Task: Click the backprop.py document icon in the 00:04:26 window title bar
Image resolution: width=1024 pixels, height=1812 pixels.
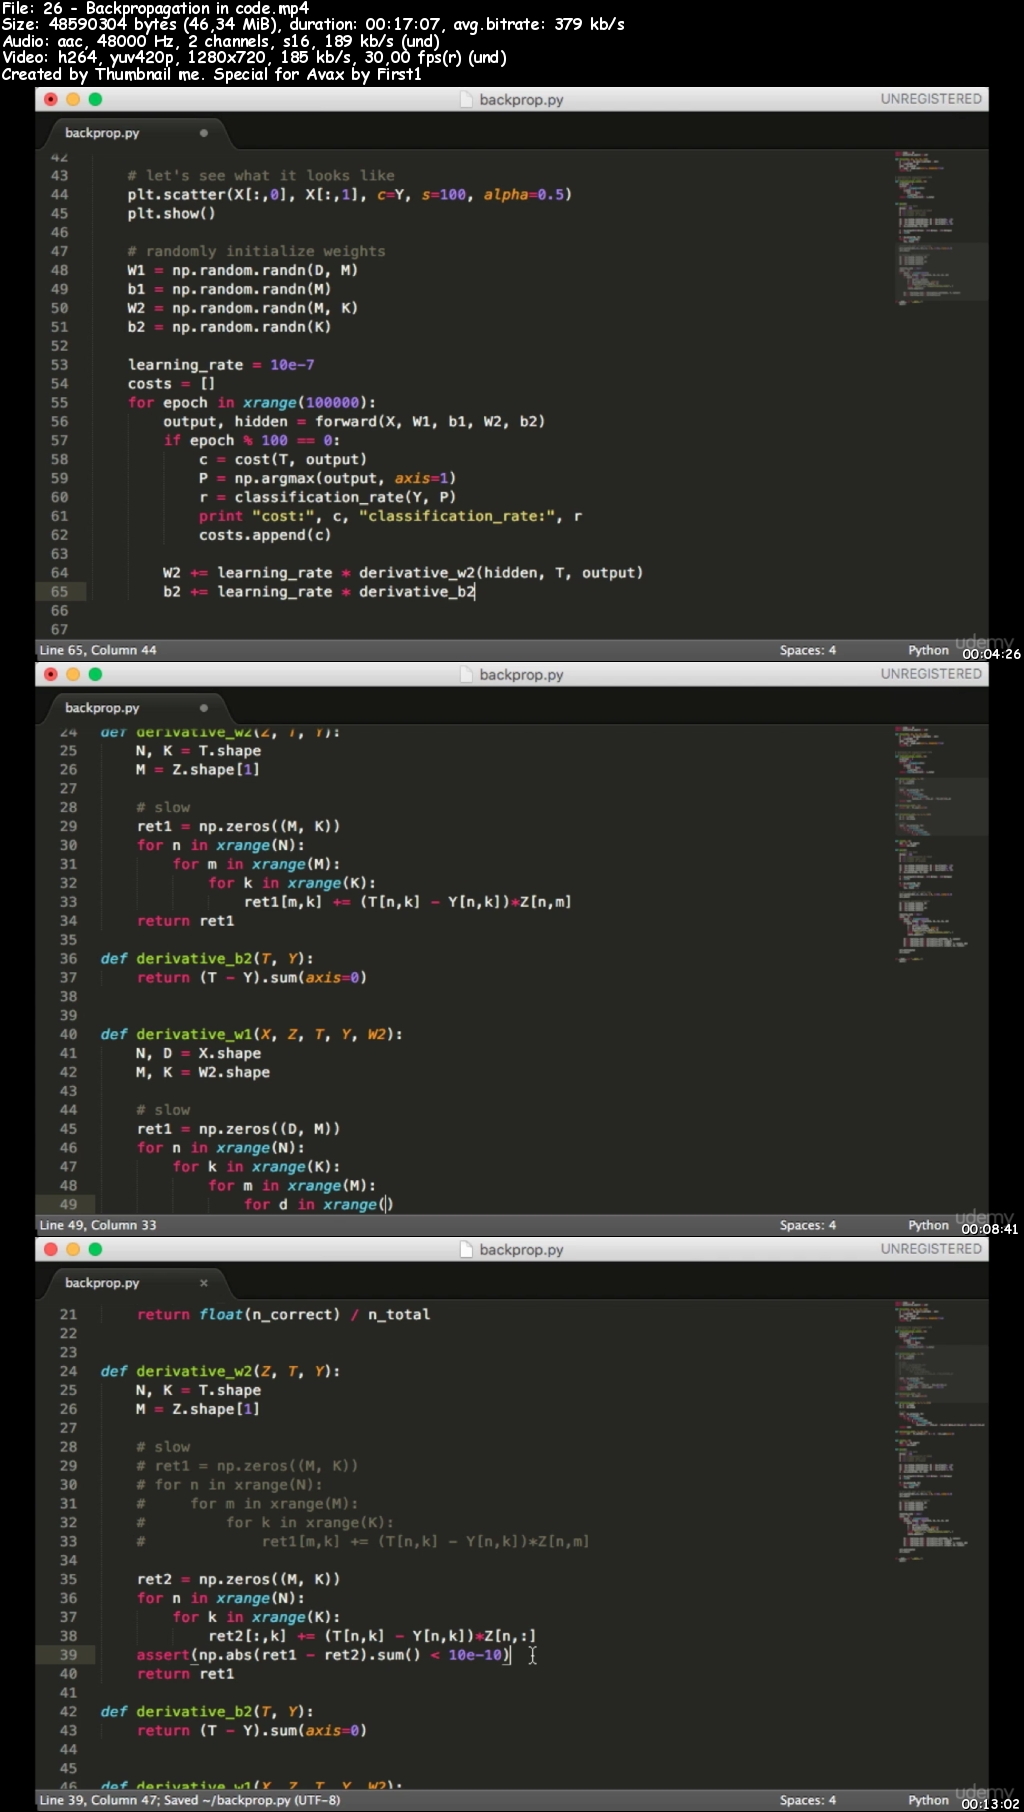Action: coord(466,100)
